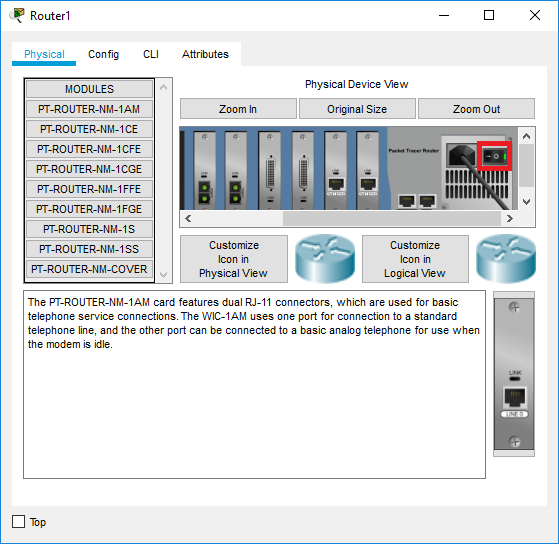The width and height of the screenshot is (559, 544).
Task: Click the module description text box
Action: [255, 384]
